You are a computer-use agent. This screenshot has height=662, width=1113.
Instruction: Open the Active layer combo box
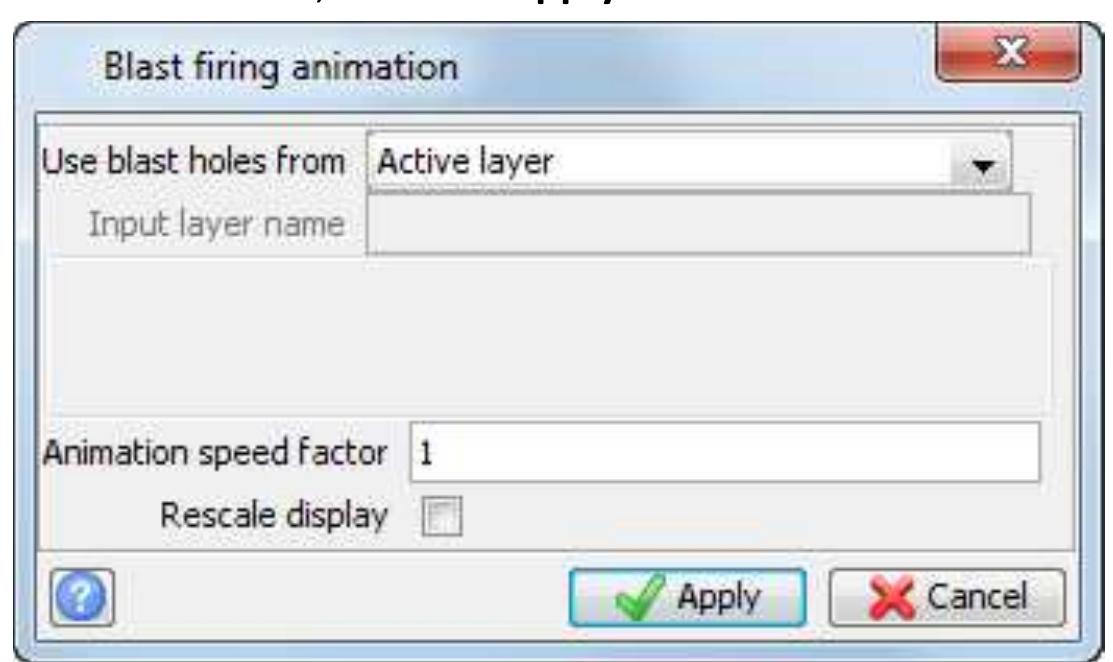point(689,162)
